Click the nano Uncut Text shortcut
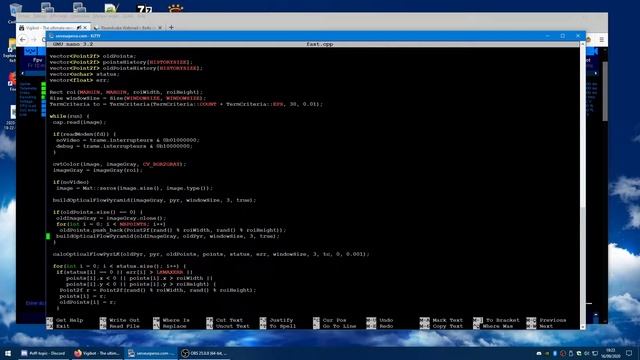640x360 pixels. pos(232,327)
